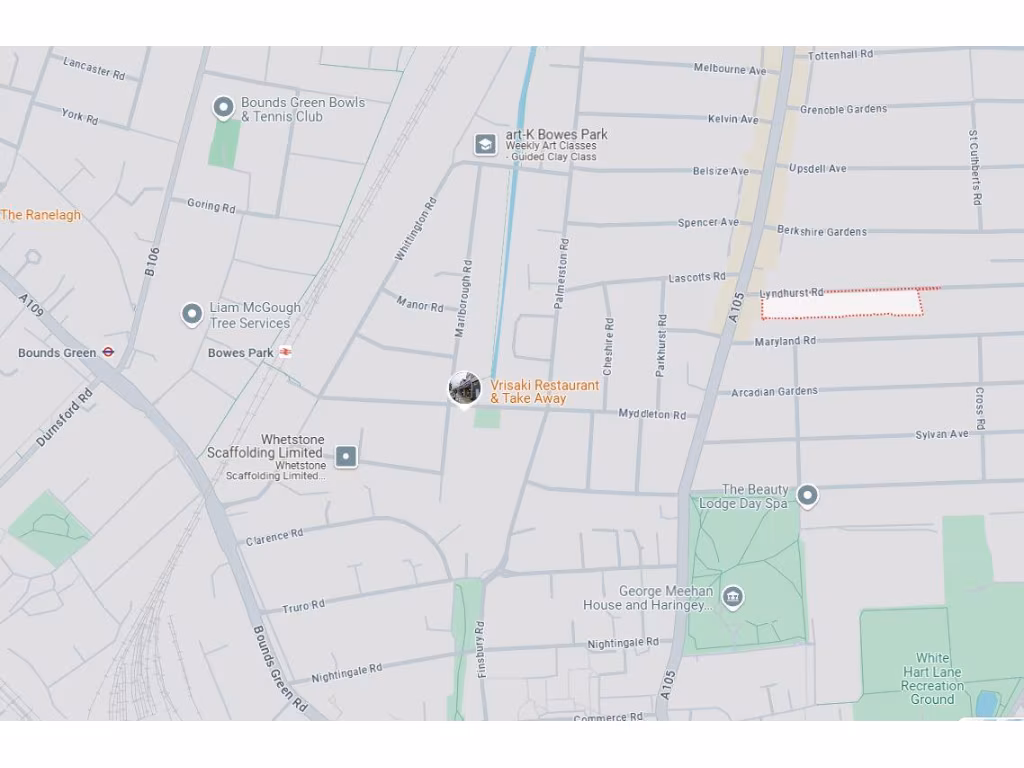1024x768 pixels.
Task: Select the art-K Bowes Park education icon
Action: pos(485,144)
